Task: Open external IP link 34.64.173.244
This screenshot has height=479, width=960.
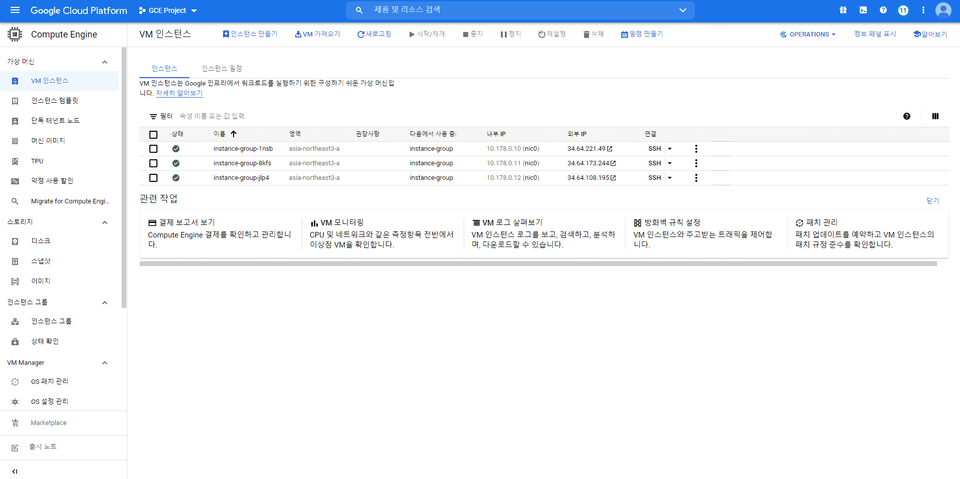Action: tap(592, 164)
